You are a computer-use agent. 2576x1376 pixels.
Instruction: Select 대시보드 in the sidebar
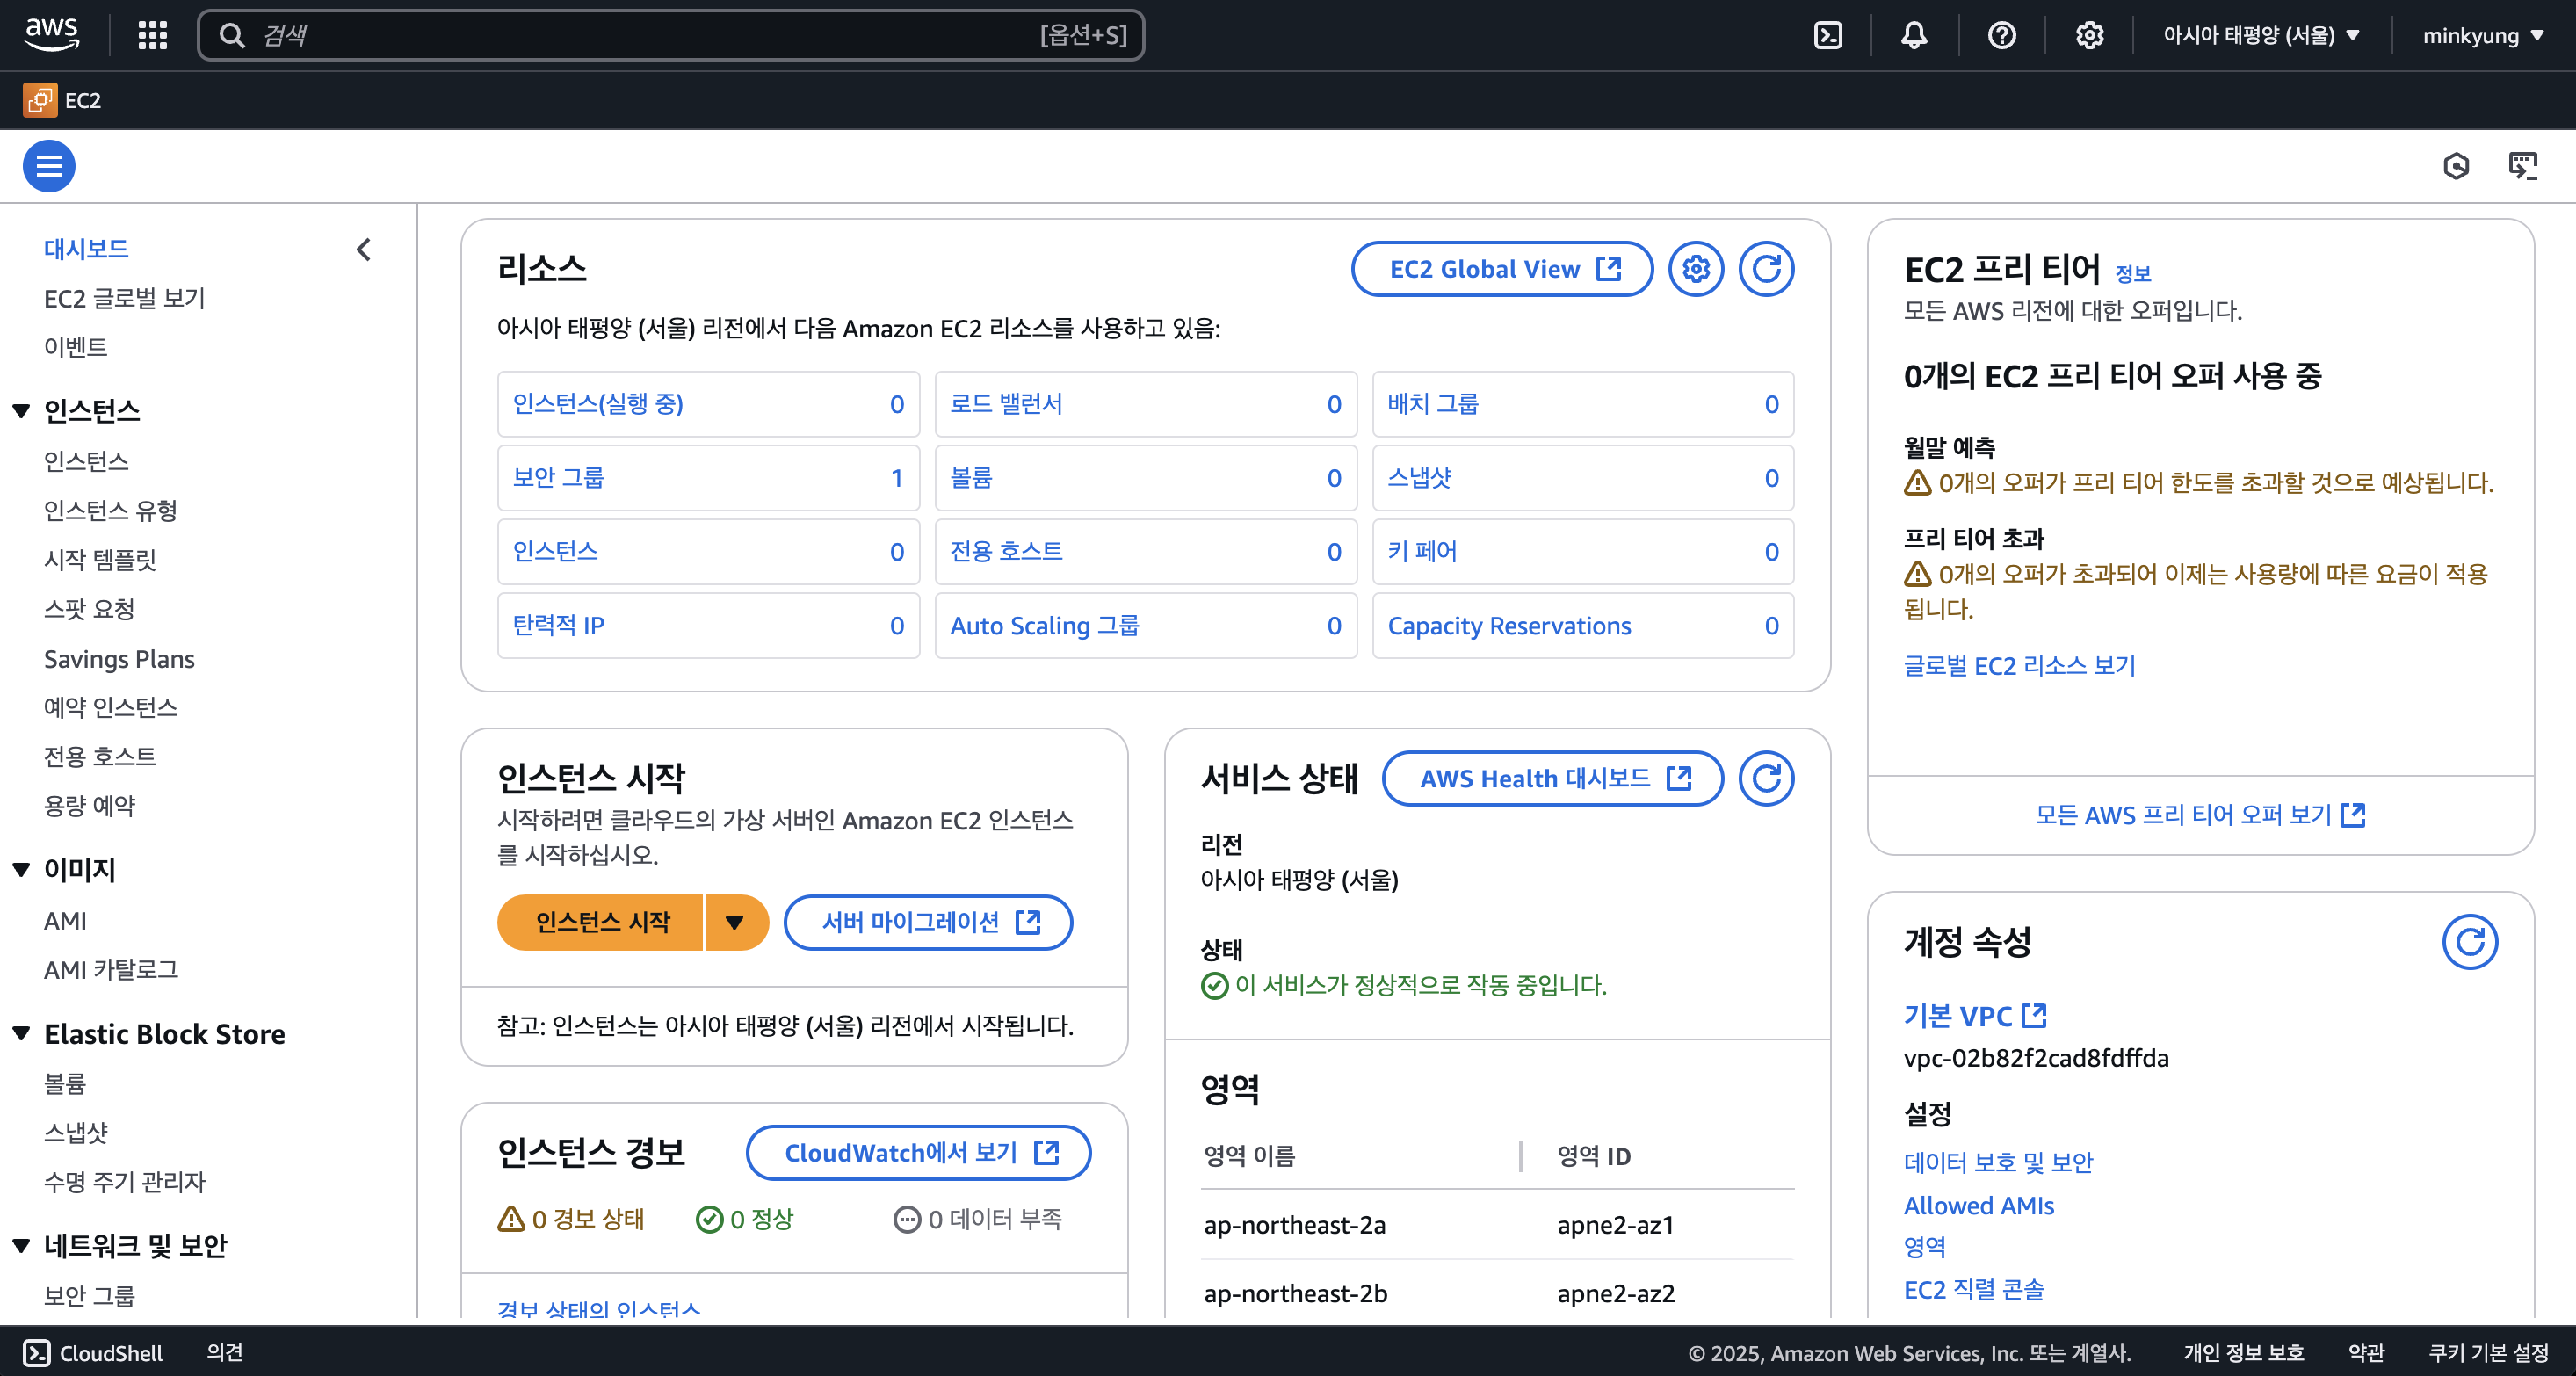tap(86, 249)
